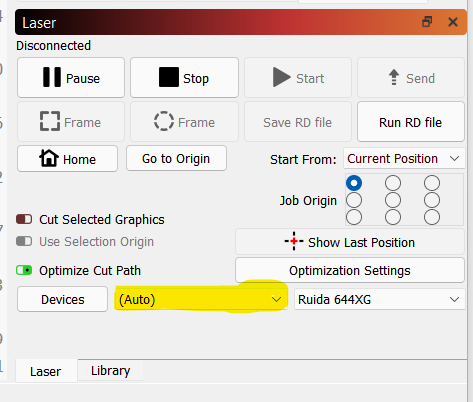Click the Stop button with square icon
This screenshot has height=402, width=473.
[184, 78]
